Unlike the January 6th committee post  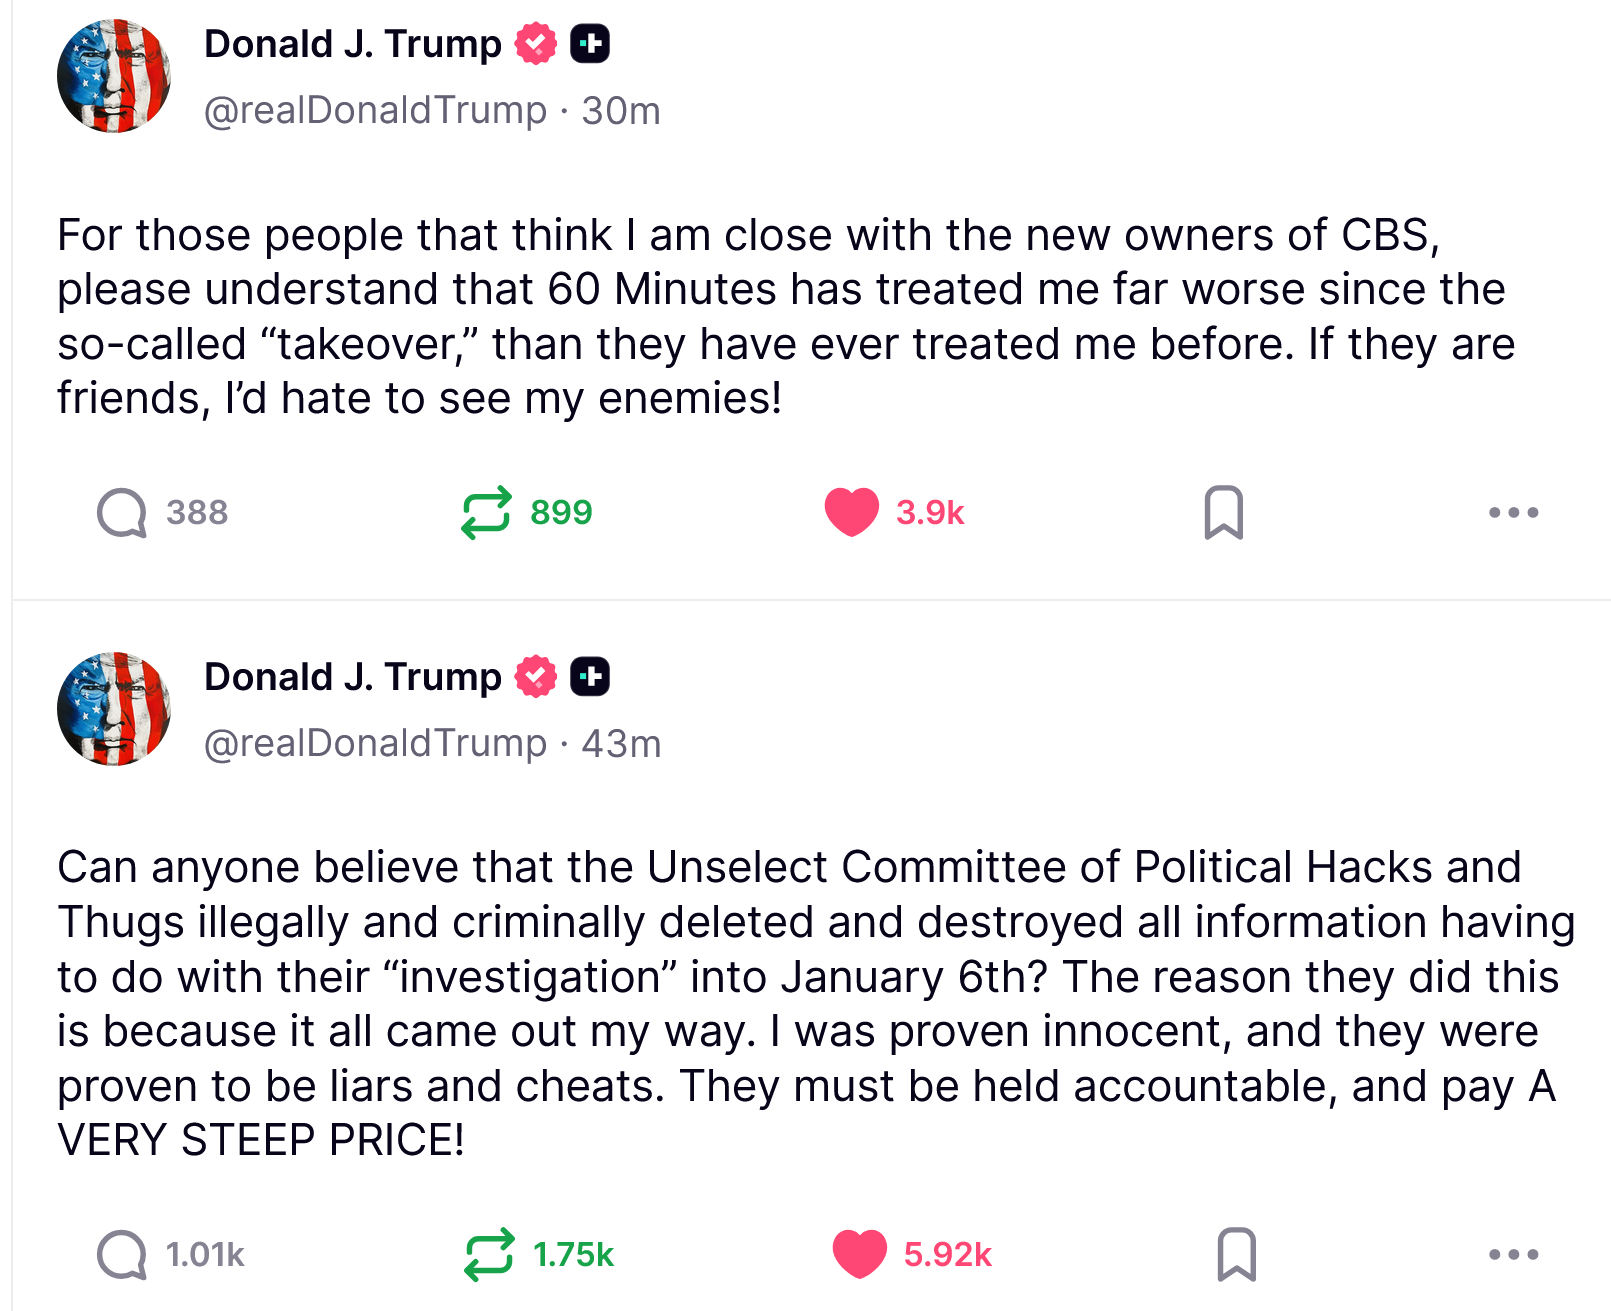859,1254
